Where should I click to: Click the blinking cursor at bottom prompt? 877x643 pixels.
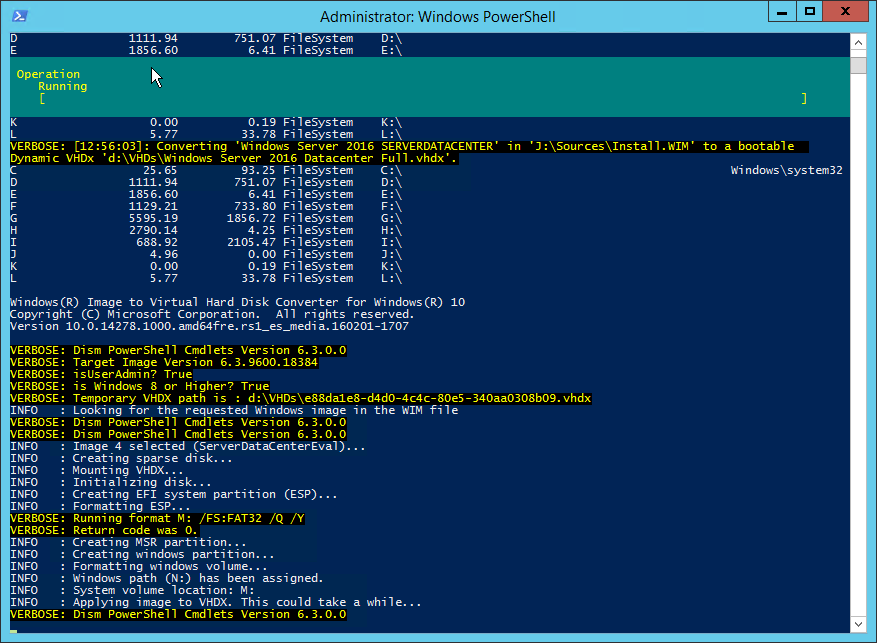point(13,631)
